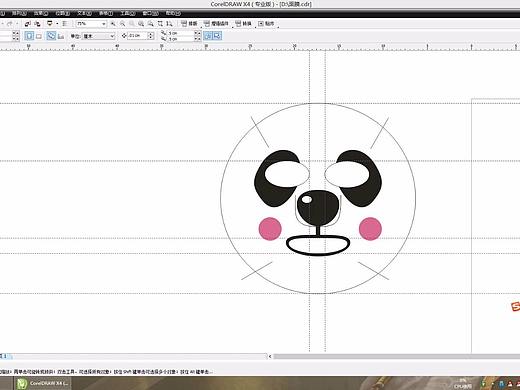Click the zoom to page width icon

coord(160,24)
